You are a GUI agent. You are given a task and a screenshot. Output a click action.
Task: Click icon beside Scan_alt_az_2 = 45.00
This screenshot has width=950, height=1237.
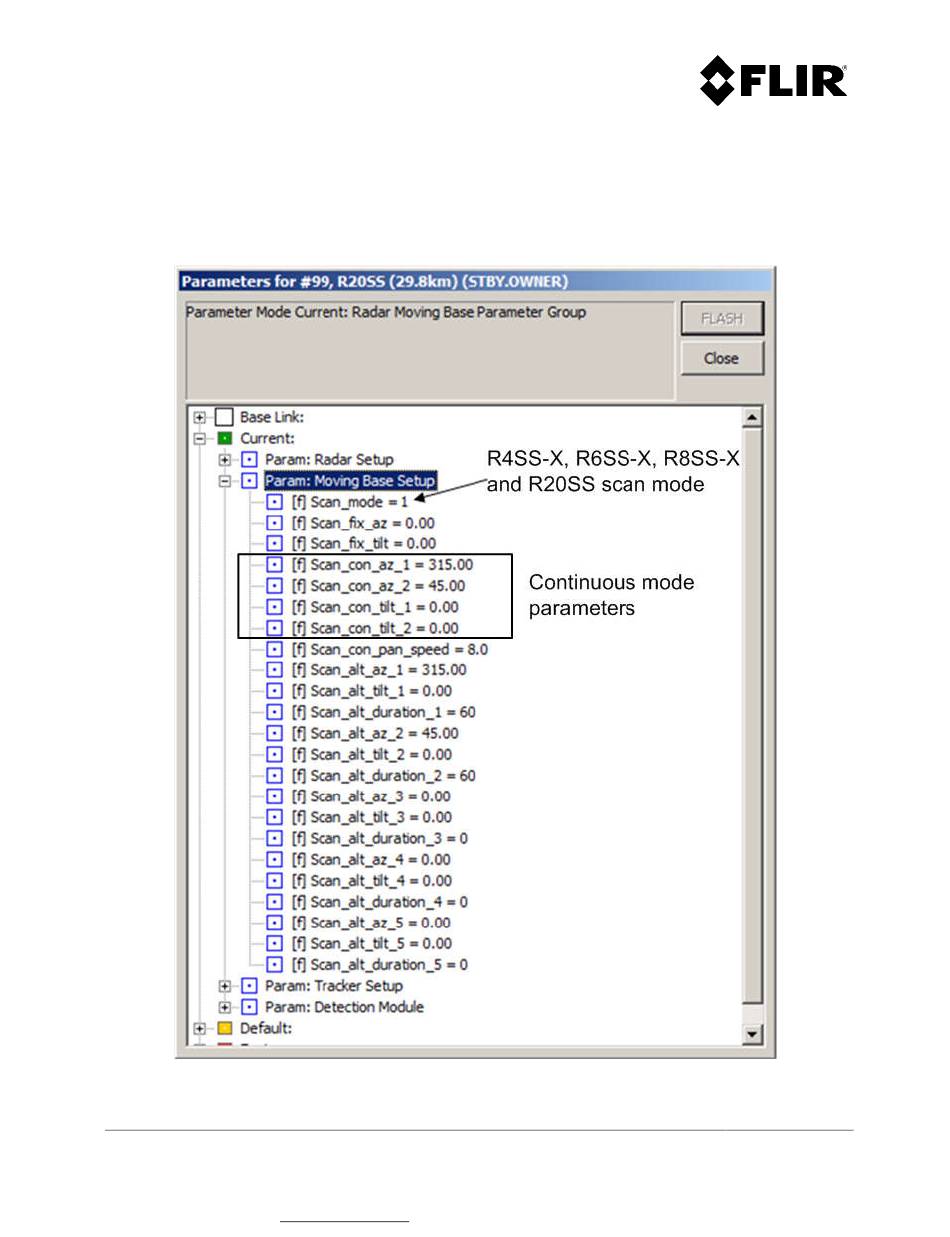pyautogui.click(x=275, y=733)
